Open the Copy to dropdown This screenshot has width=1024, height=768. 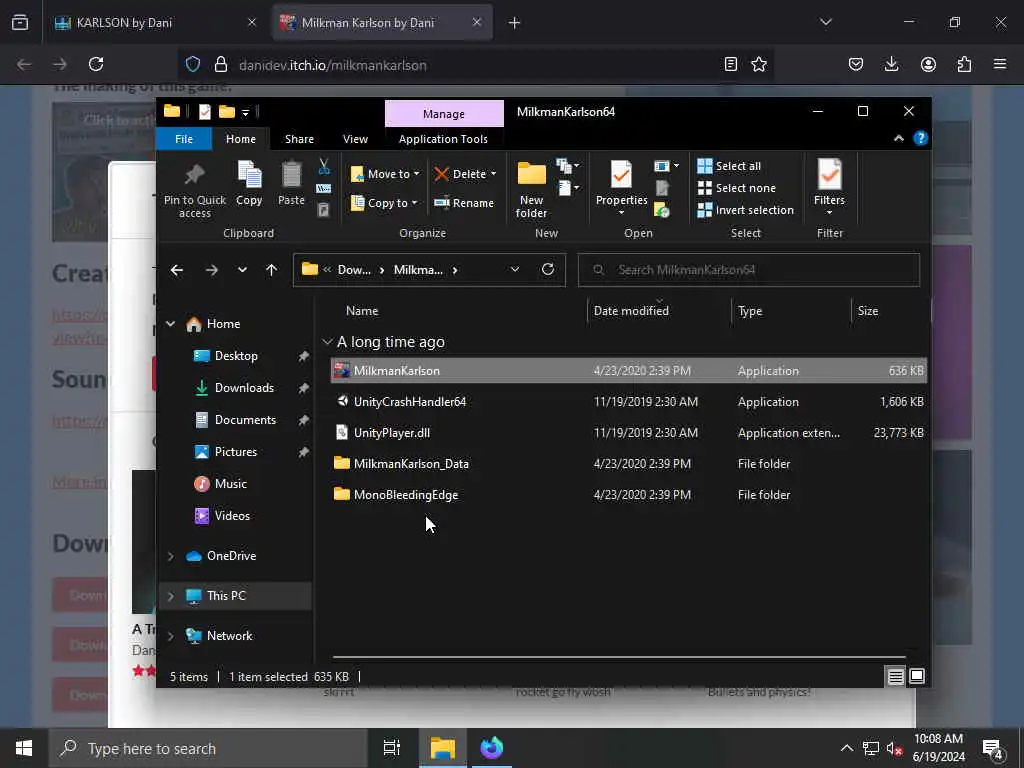384,203
